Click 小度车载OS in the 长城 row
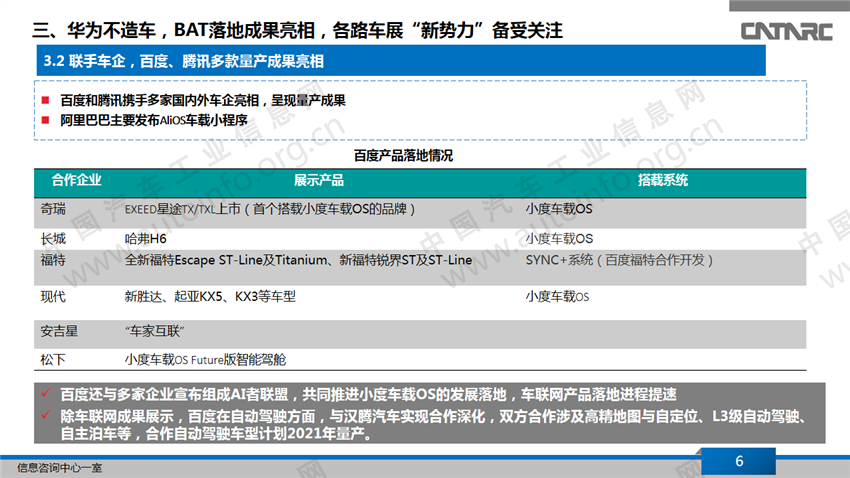 tap(559, 238)
